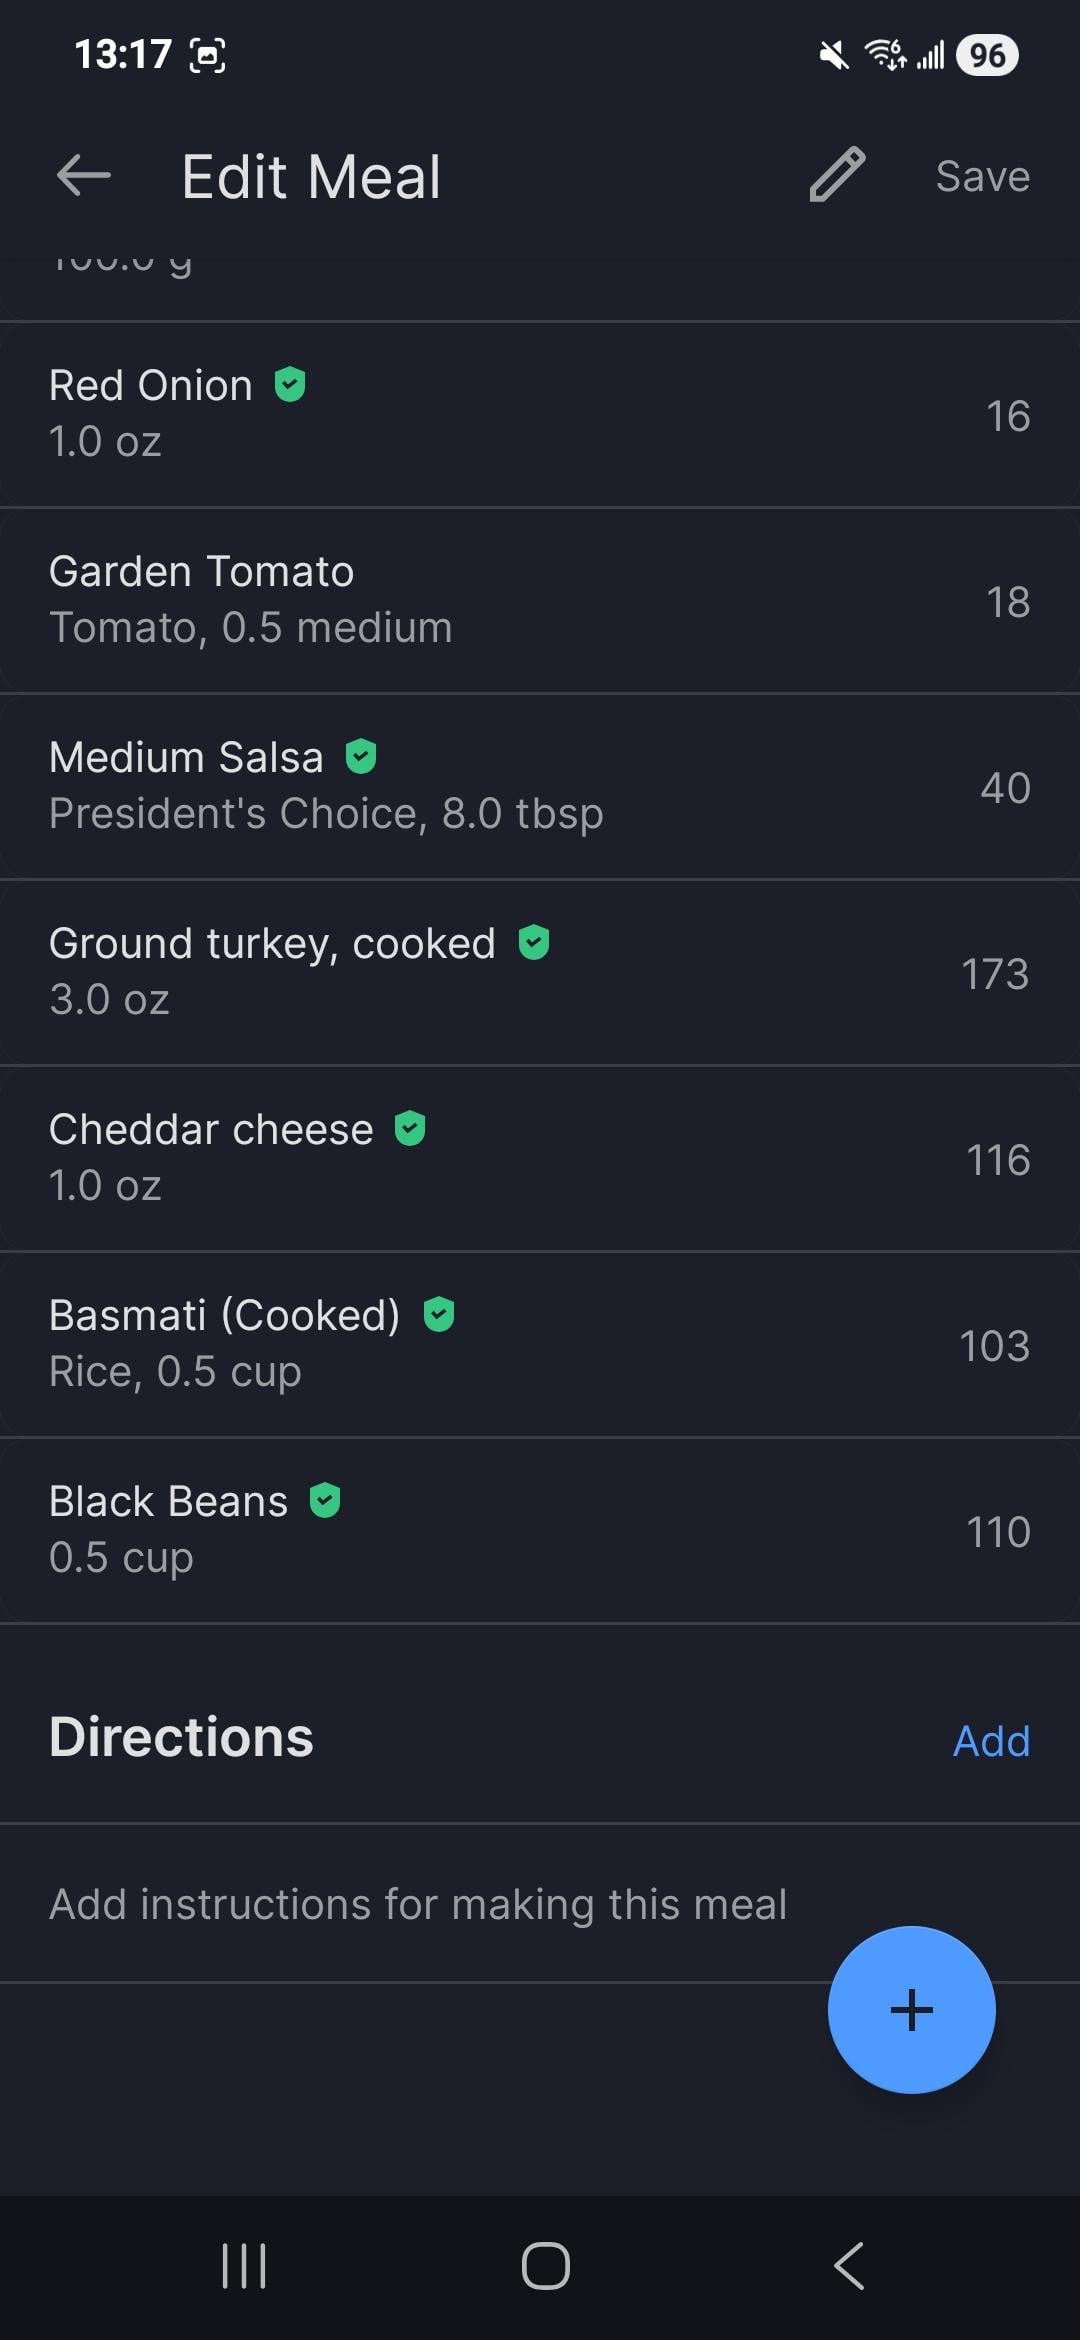The width and height of the screenshot is (1080, 2340).
Task: Tap the pencil edit icon
Action: pos(837,175)
